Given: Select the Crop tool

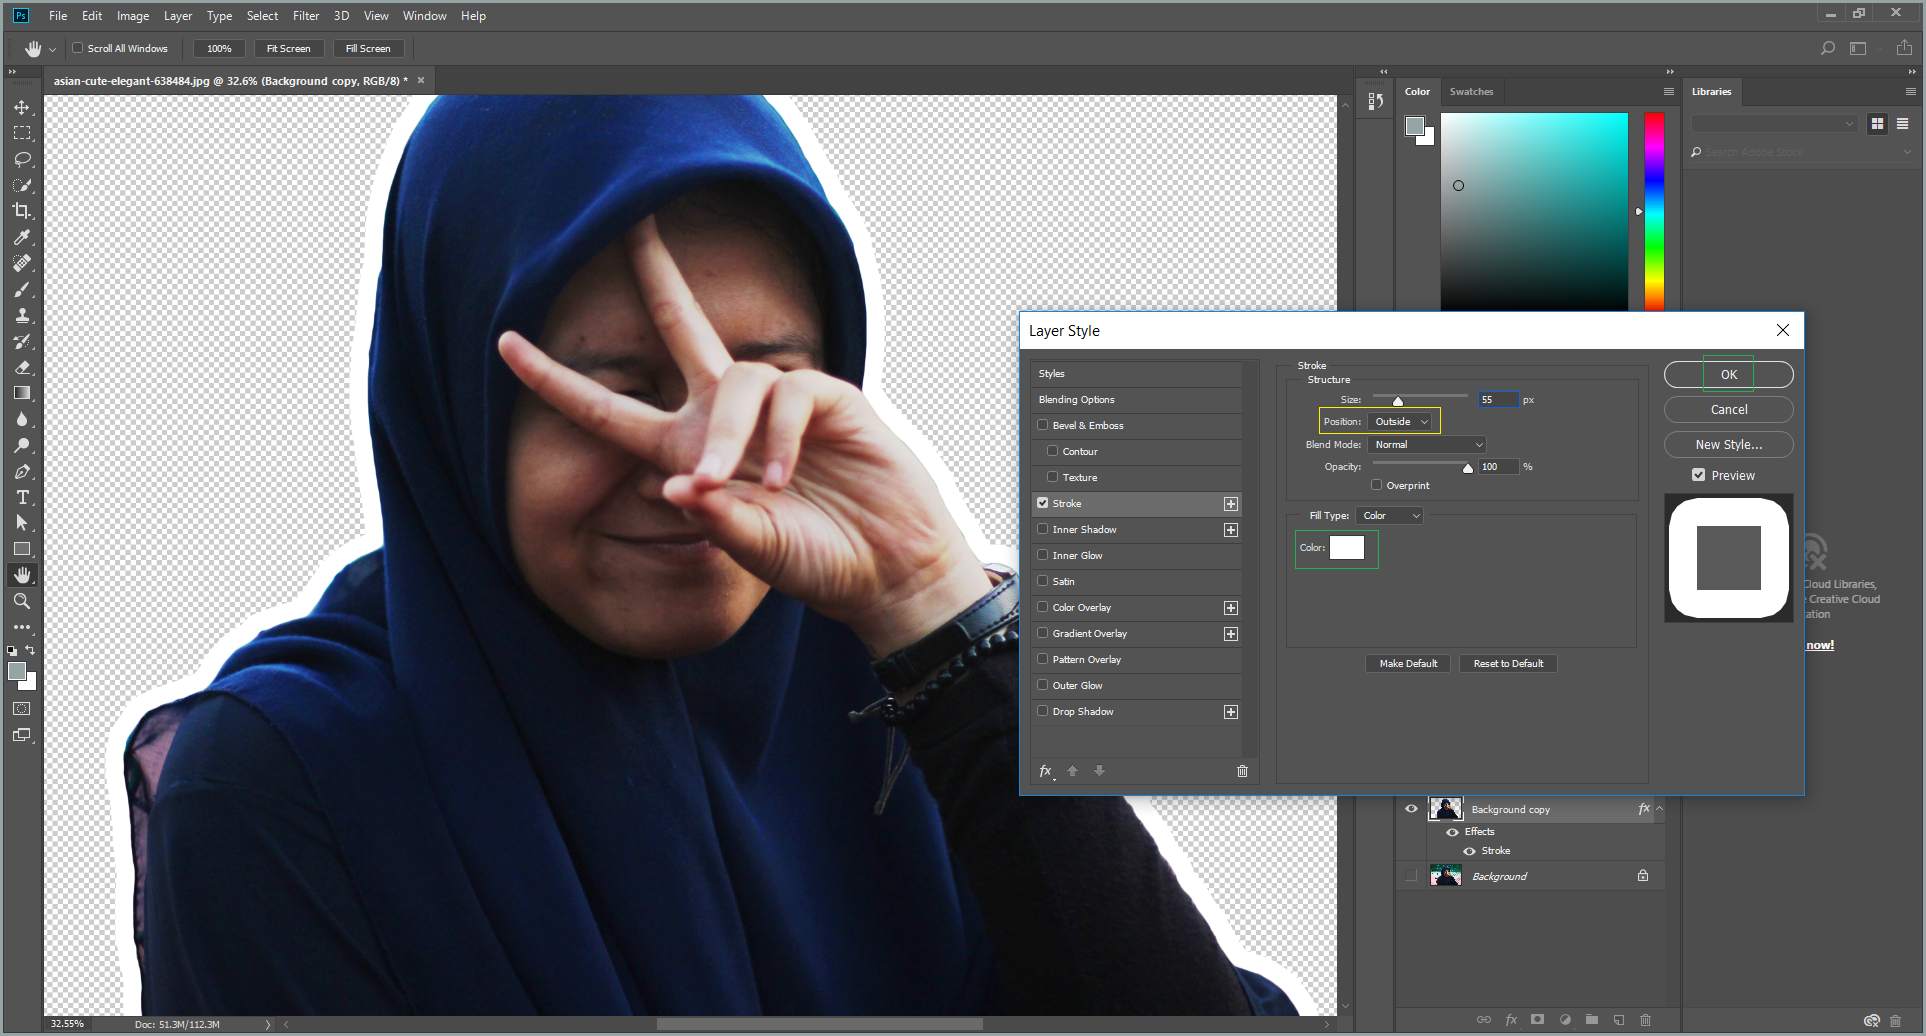Looking at the screenshot, I should (22, 211).
